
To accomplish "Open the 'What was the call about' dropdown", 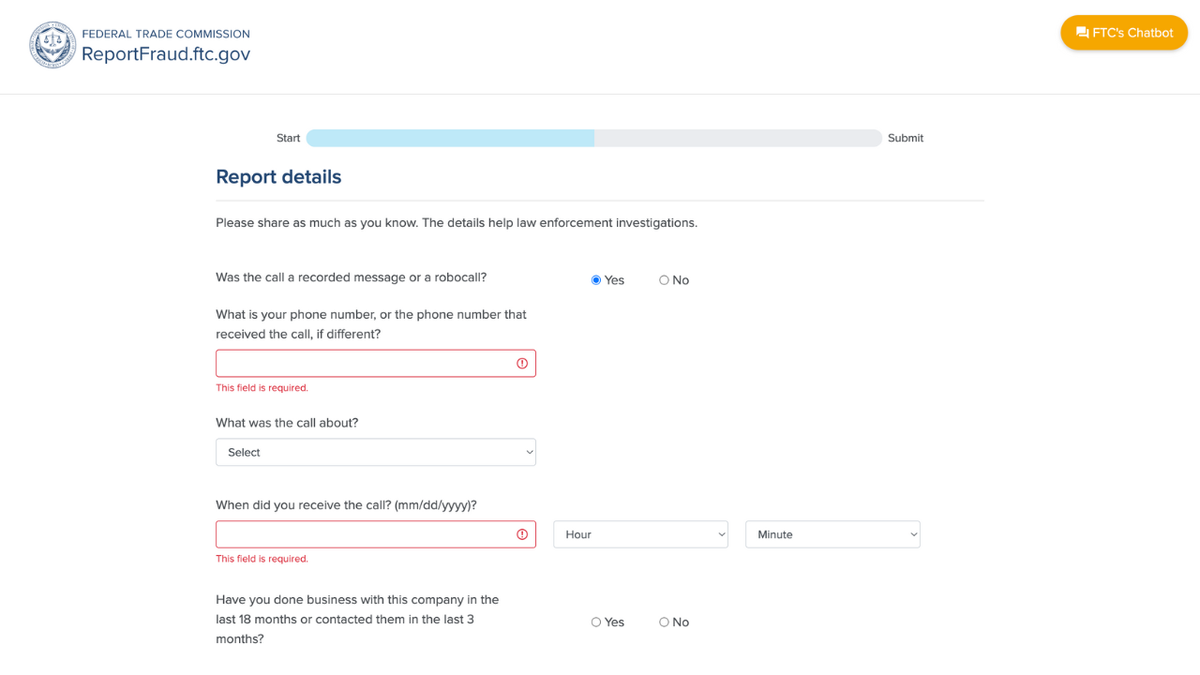I will [x=376, y=452].
